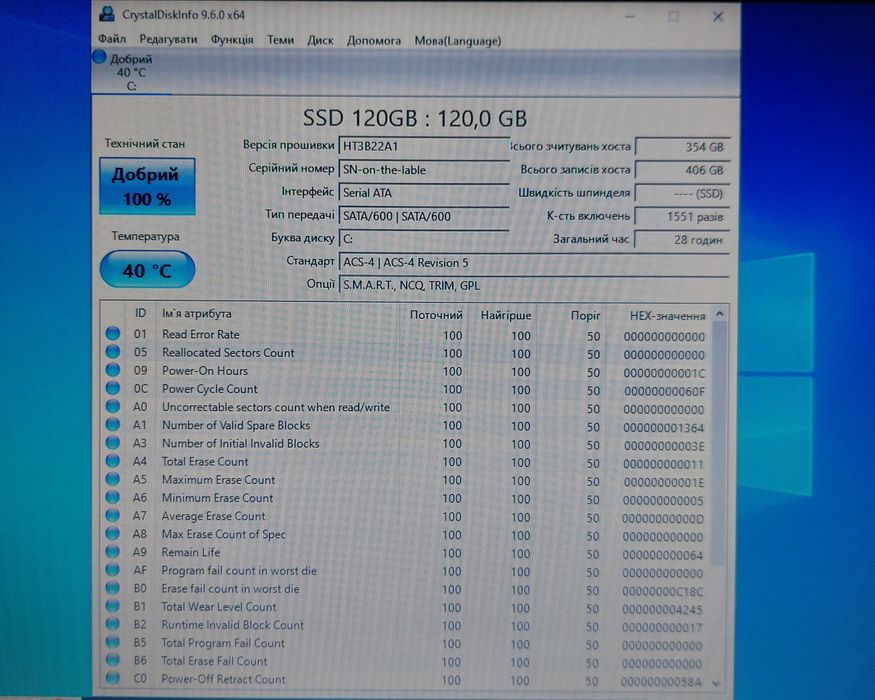This screenshot has height=700, width=875.
Task: Click status orb for Remain Life
Action: click(113, 552)
